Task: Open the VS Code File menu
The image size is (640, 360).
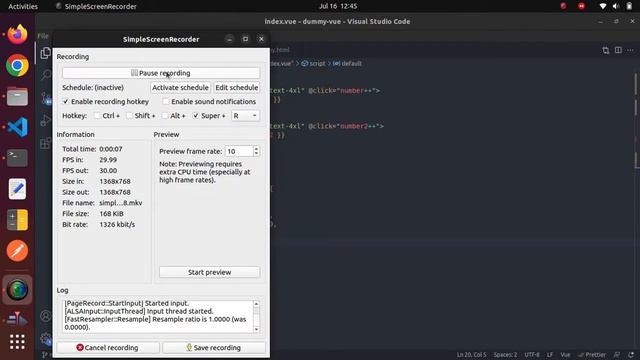Action: click(43, 36)
